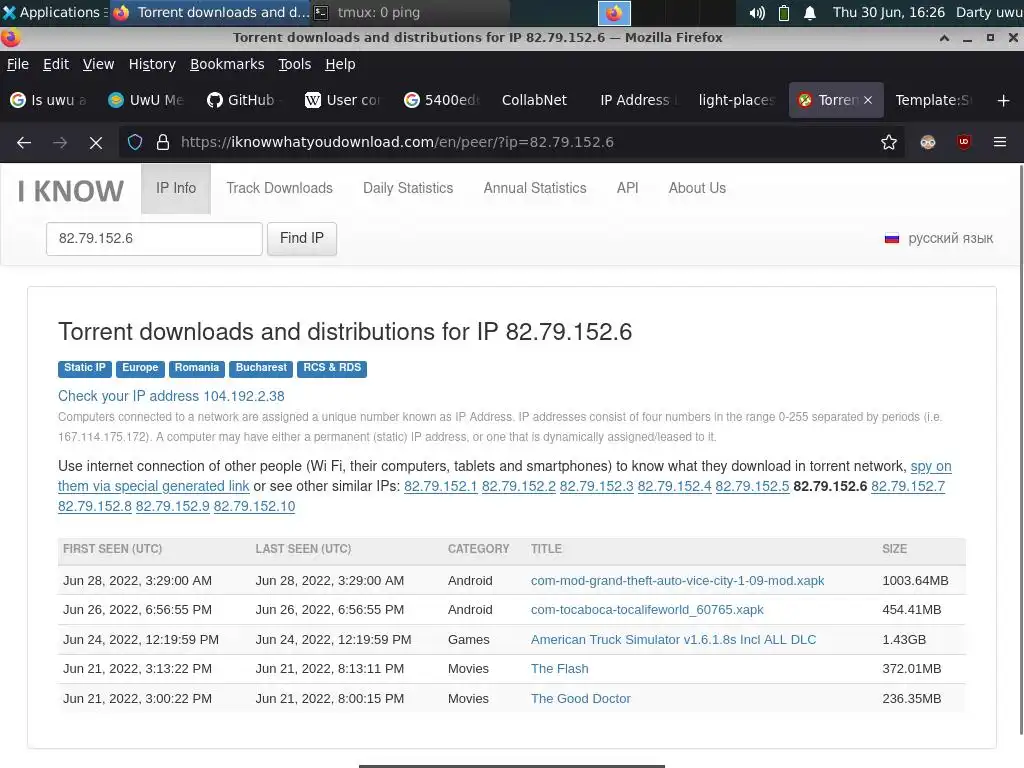Open 'Check your IP address 104.192.2.38' link
Image resolution: width=1024 pixels, height=768 pixels.
[171, 396]
